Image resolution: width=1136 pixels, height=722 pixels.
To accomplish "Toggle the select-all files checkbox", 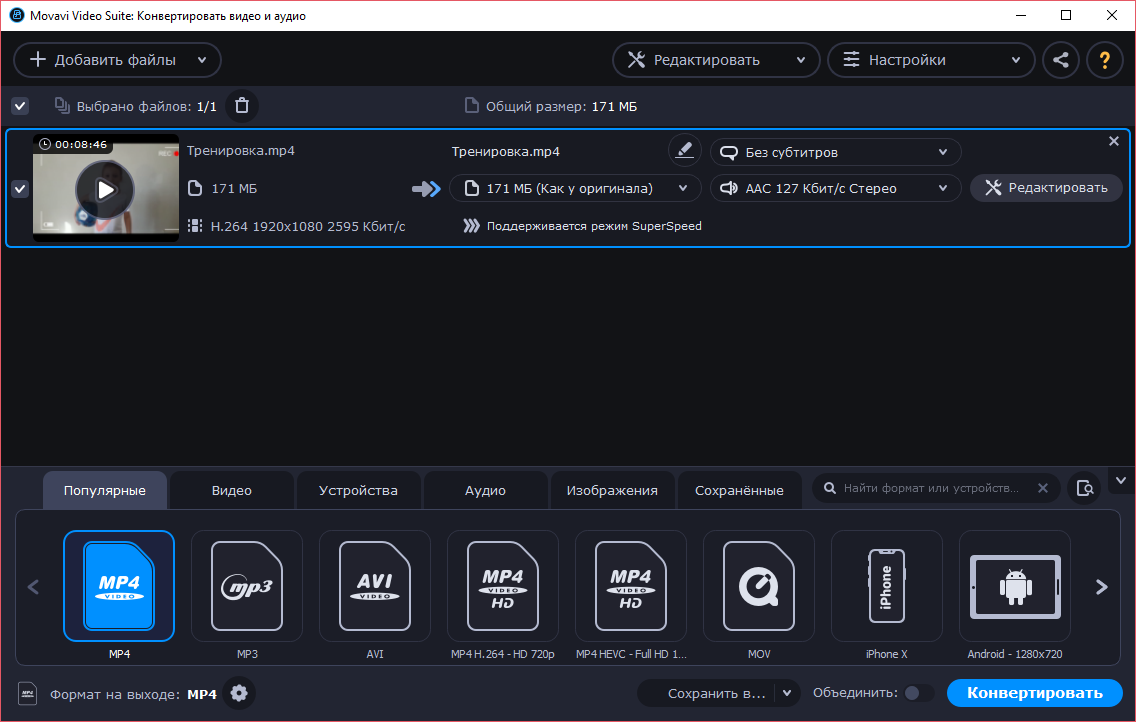I will [x=20, y=106].
